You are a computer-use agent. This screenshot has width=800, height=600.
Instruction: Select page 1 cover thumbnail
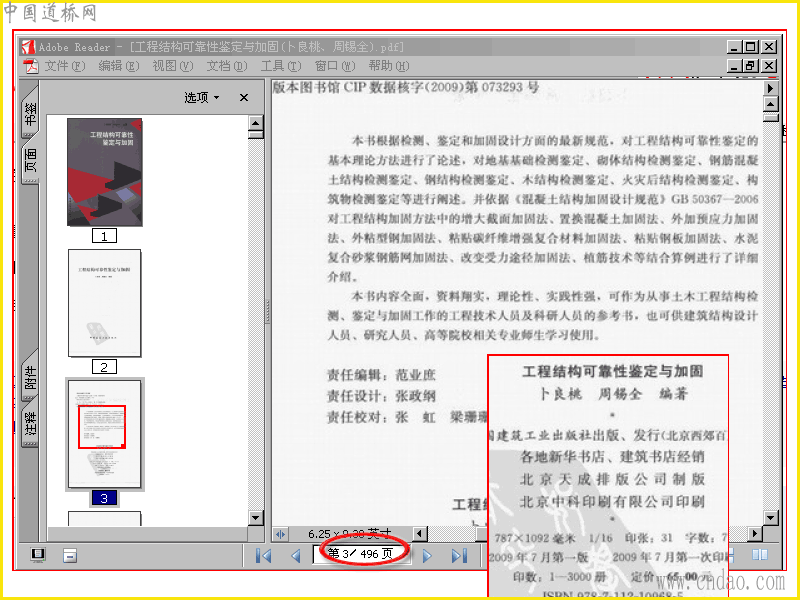[x=105, y=172]
